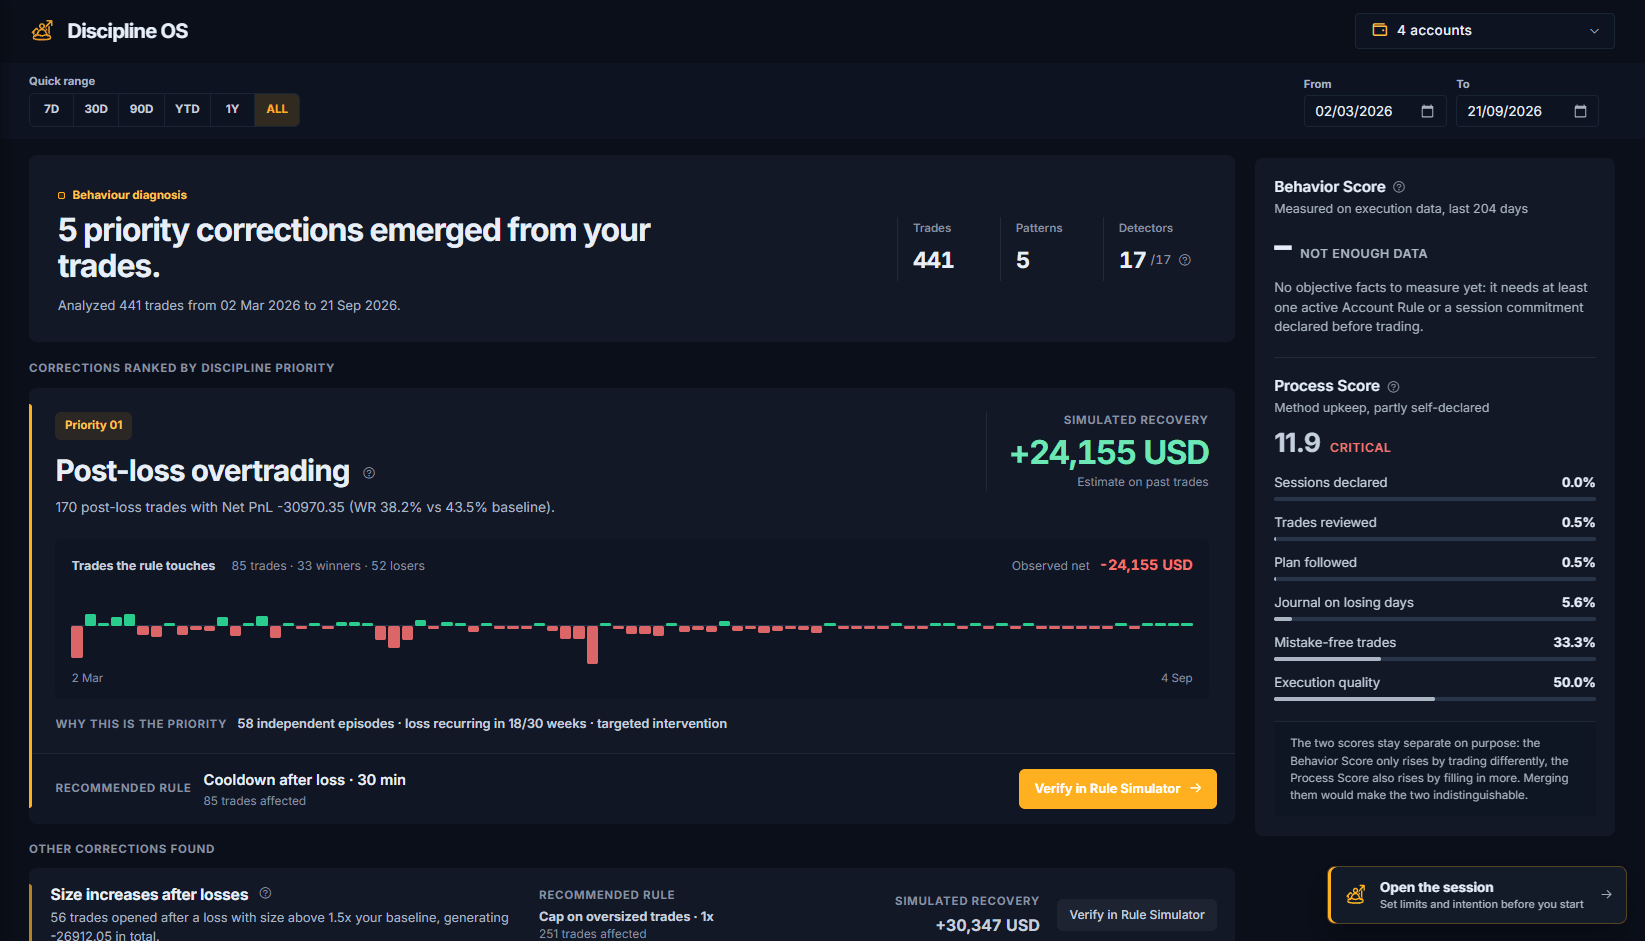Click the Post-loss overtrading info icon
1645x941 pixels.
point(368,473)
